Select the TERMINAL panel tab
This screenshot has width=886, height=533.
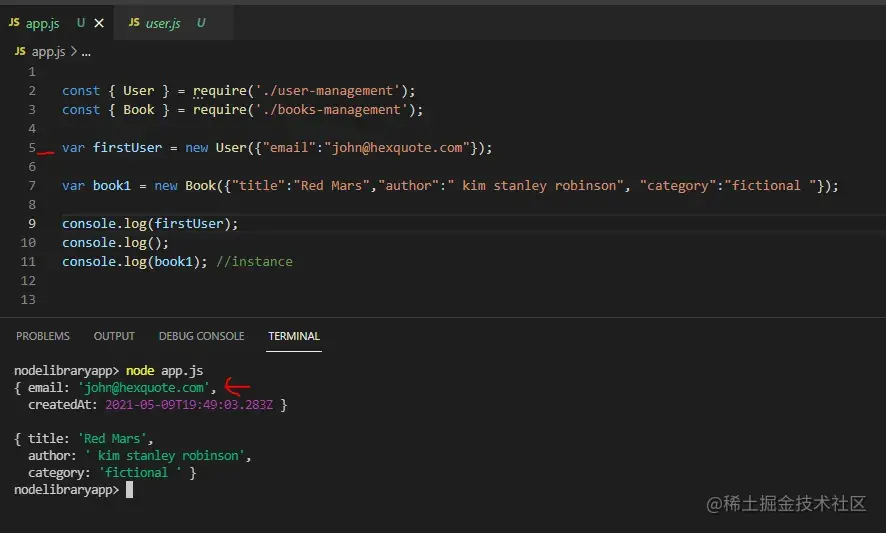294,336
